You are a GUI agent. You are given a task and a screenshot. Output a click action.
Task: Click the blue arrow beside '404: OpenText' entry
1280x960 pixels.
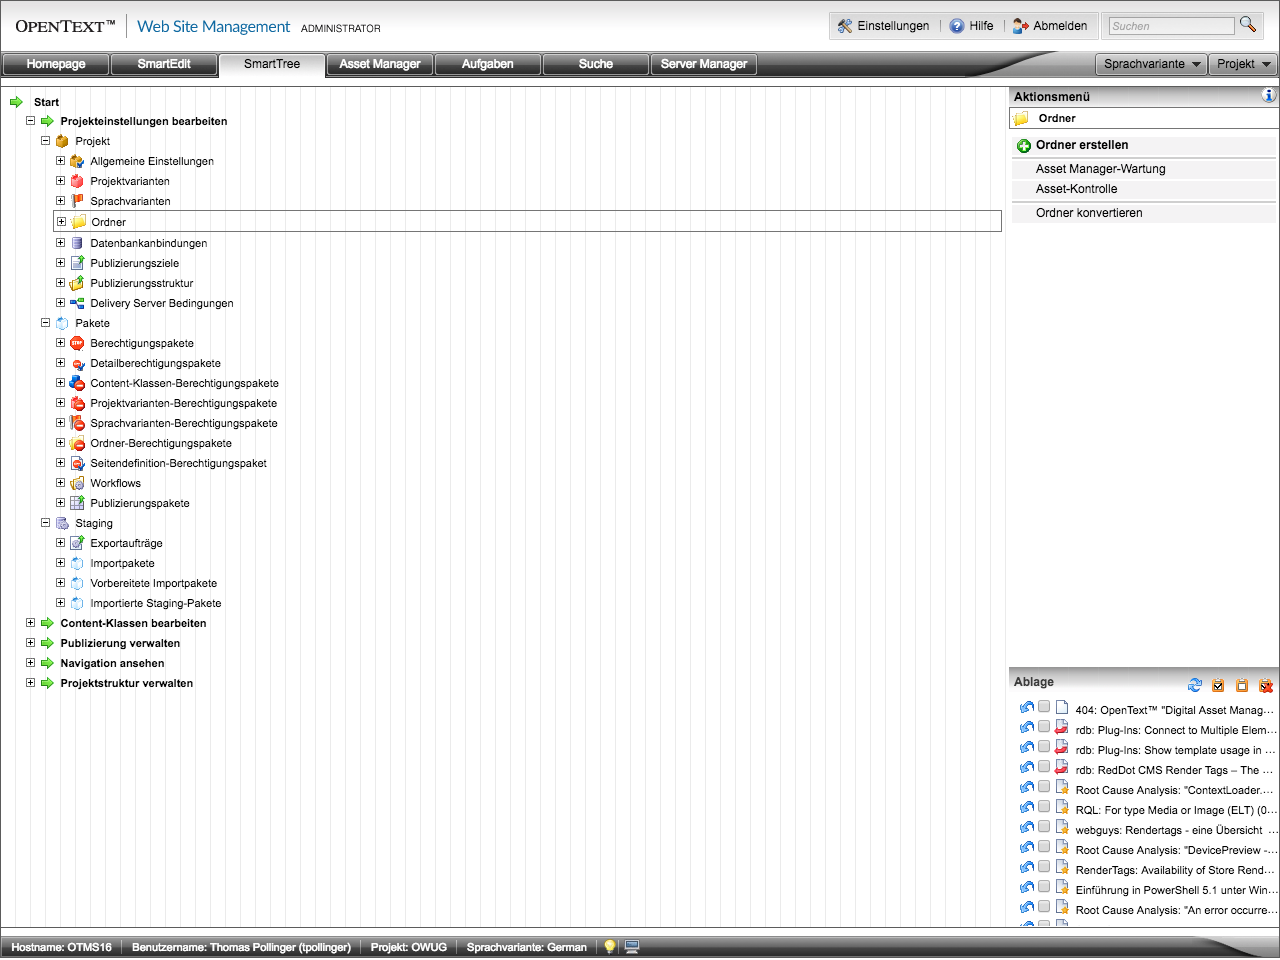click(x=1027, y=708)
